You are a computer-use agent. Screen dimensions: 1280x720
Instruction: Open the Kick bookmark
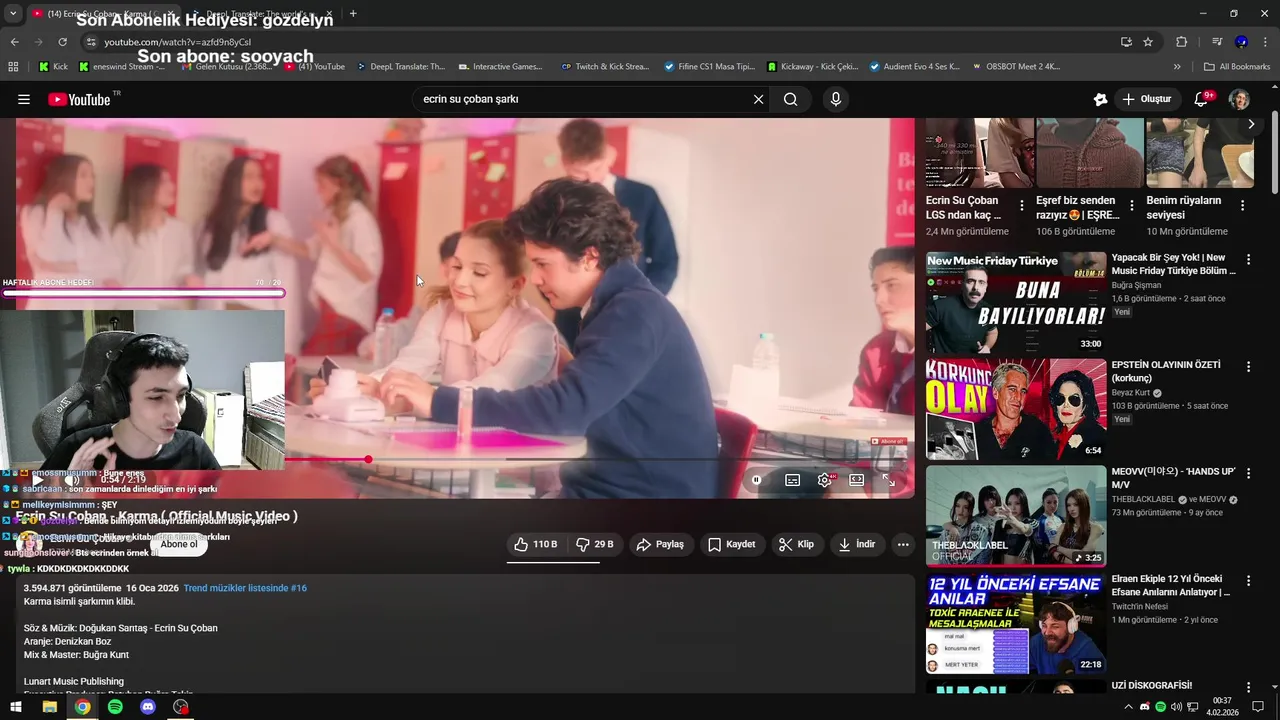coord(53,67)
